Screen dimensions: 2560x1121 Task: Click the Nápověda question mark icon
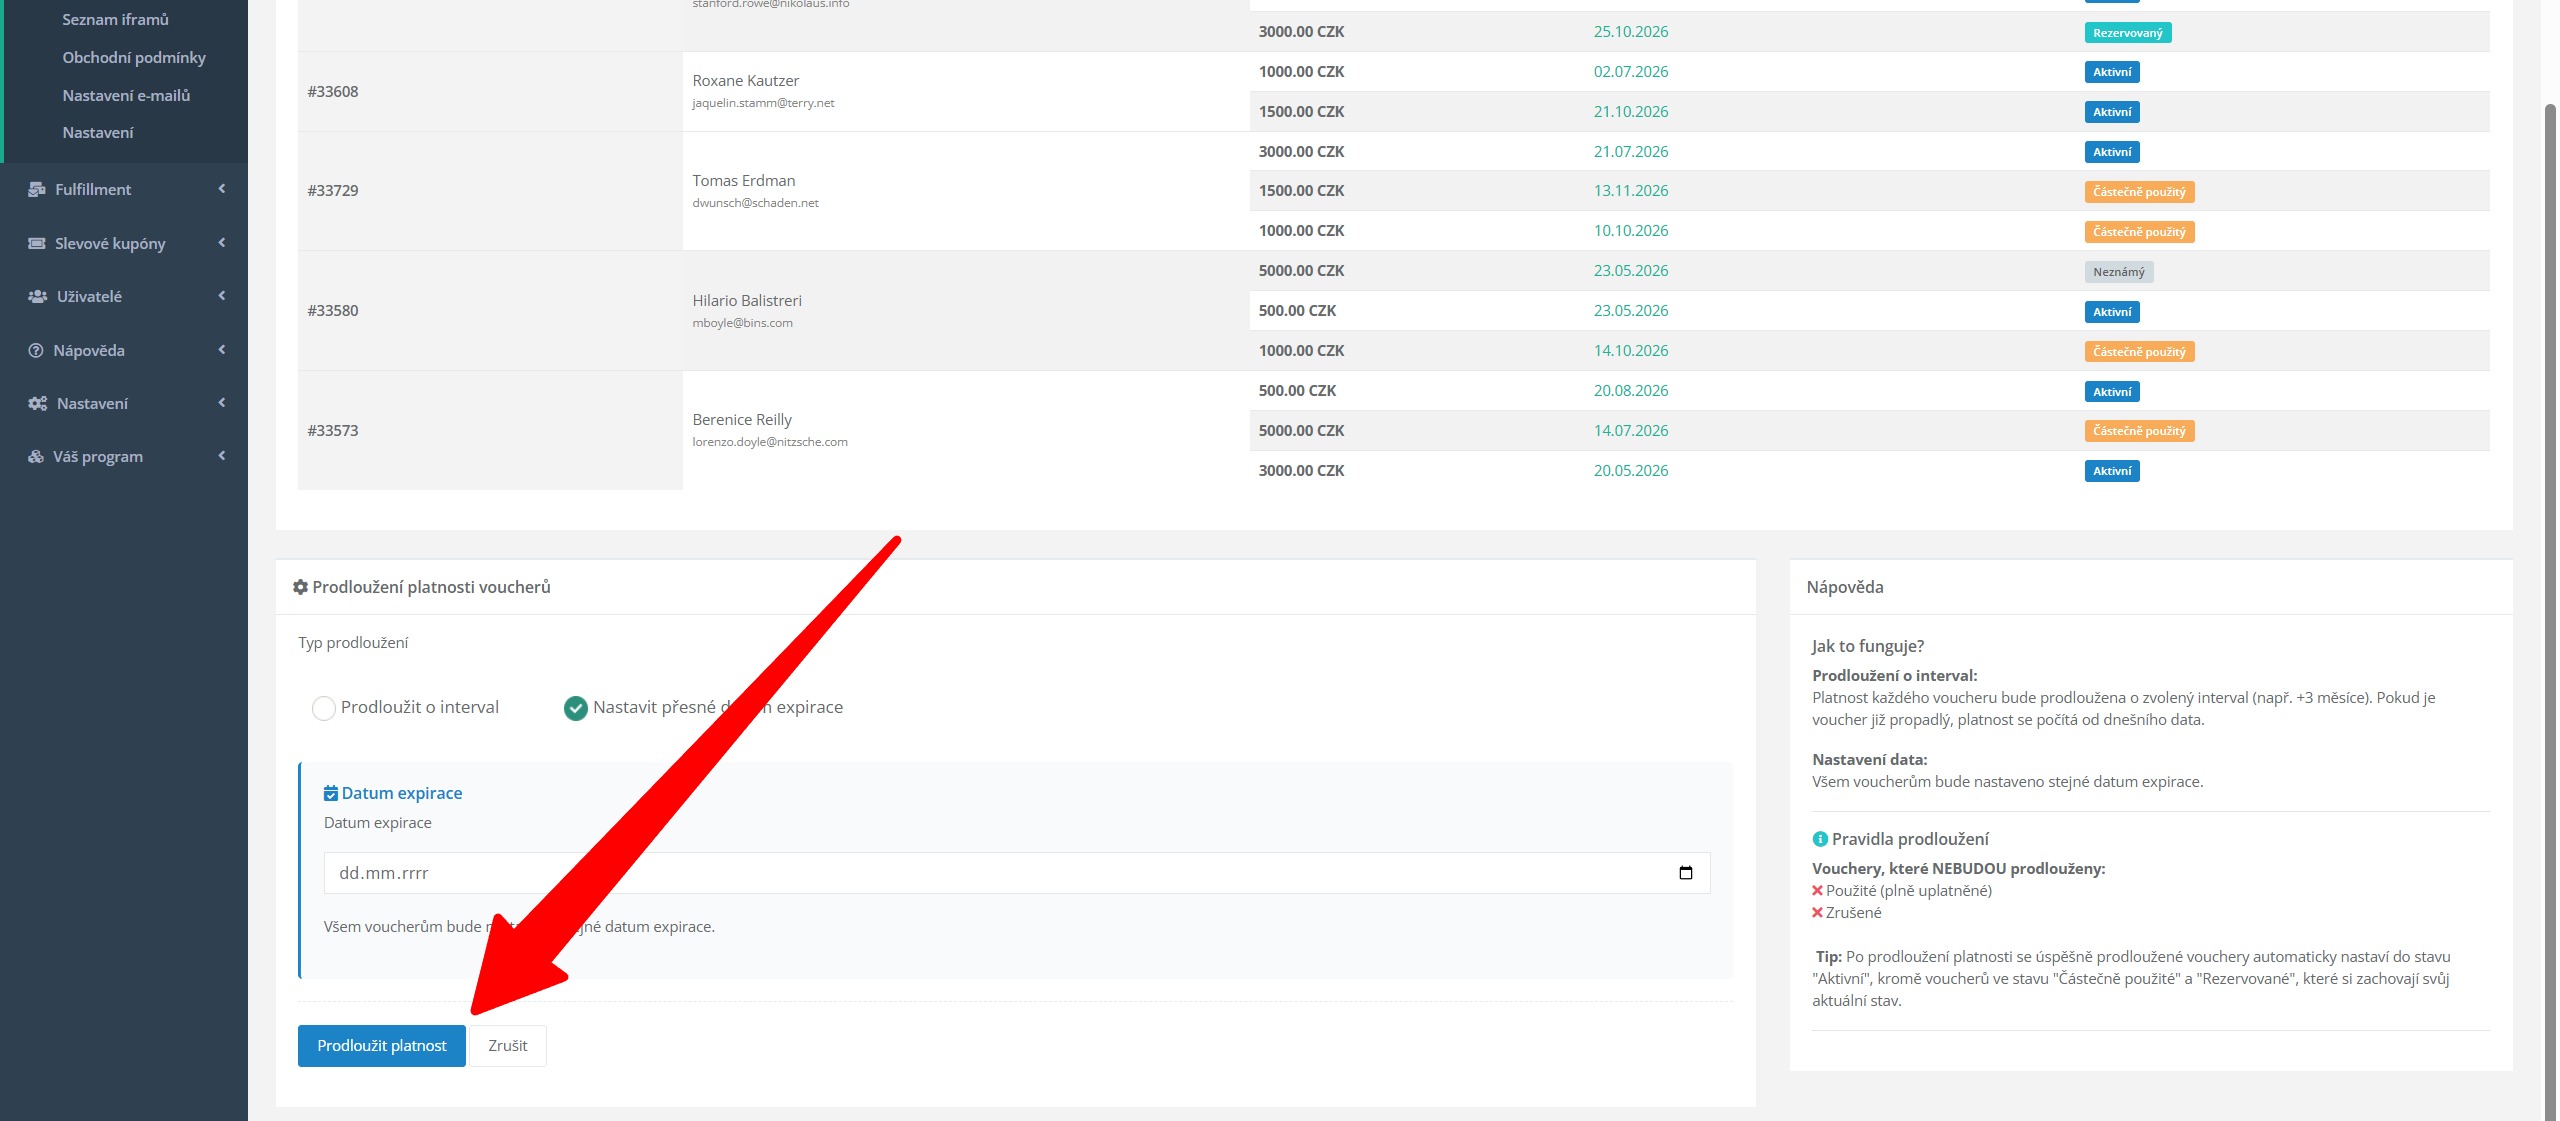[x=36, y=351]
